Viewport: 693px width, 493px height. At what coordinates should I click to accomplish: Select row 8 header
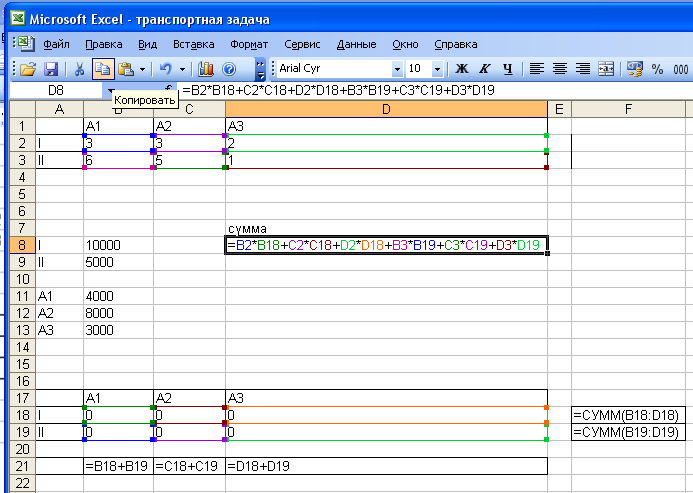tap(22, 245)
